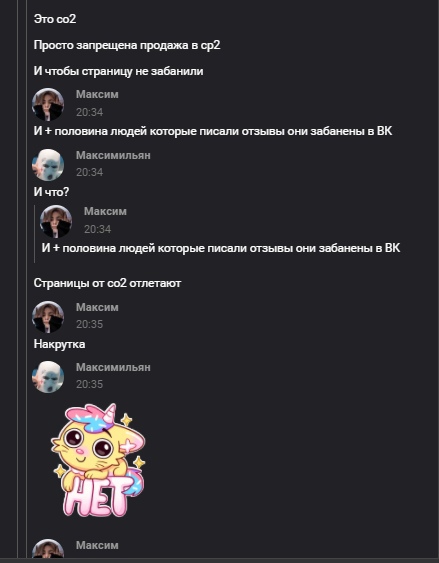Click the unicorn cat НЕТ sticker

[99, 460]
